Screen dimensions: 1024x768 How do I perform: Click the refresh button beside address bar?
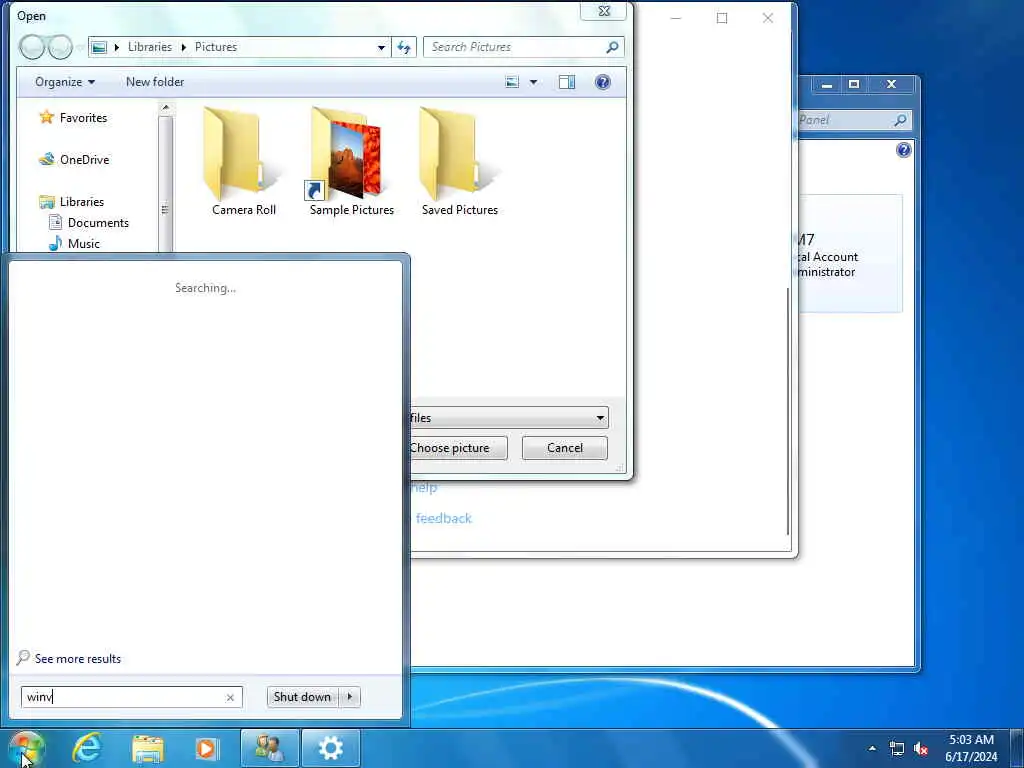pos(404,47)
